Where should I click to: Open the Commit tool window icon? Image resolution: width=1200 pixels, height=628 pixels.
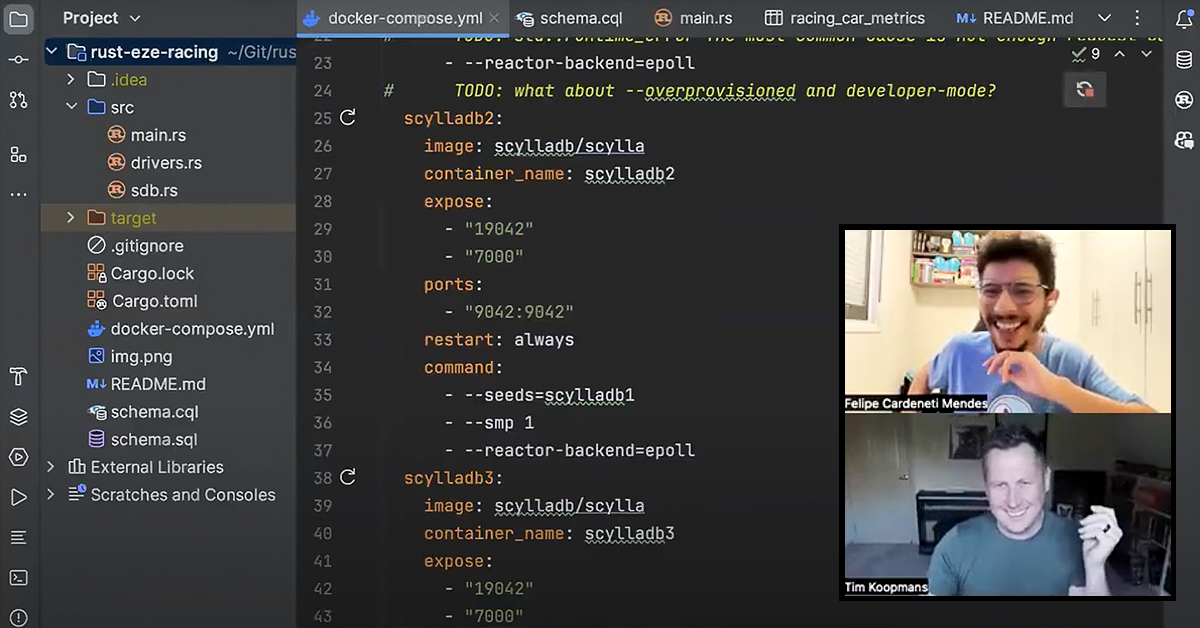[x=18, y=59]
